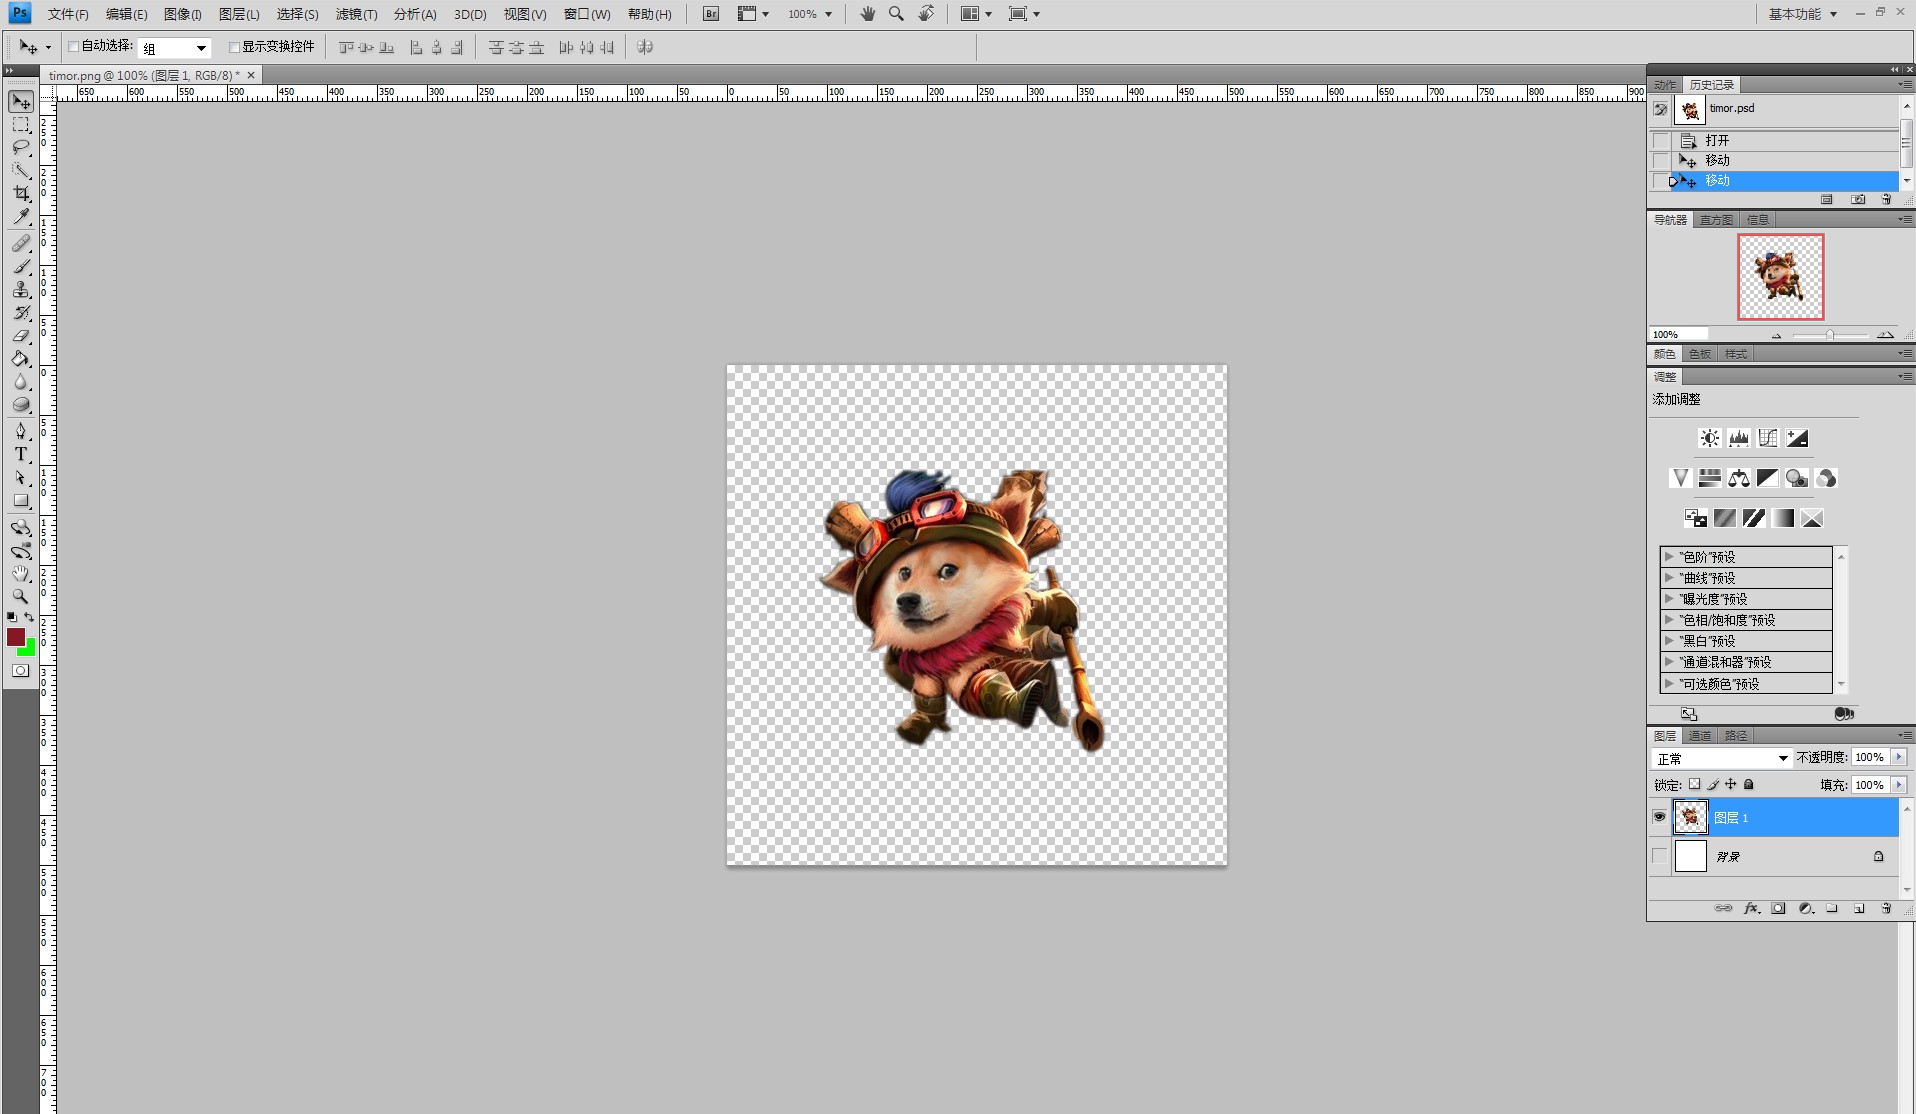
Task: Open the 正常 blend mode dropdown
Action: 1721,758
